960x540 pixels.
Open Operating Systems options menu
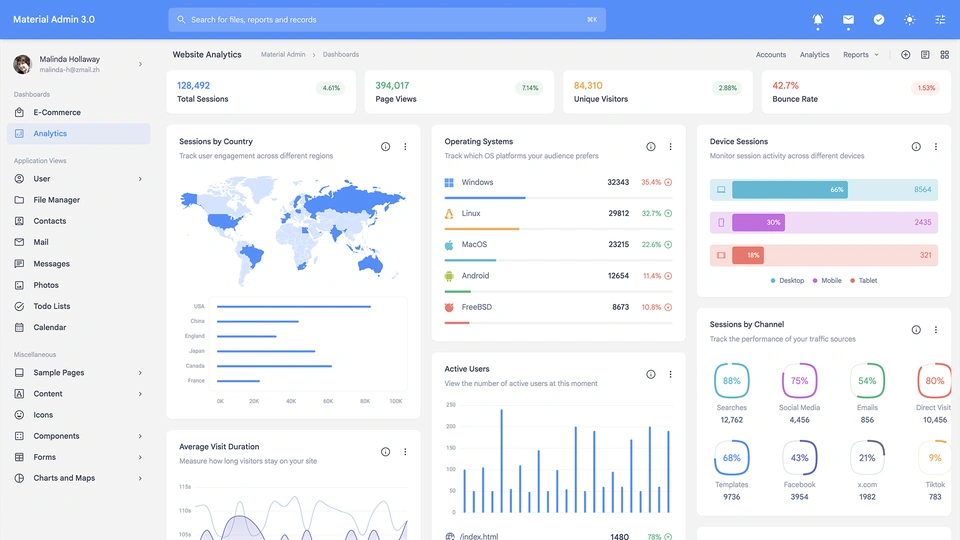(x=670, y=147)
